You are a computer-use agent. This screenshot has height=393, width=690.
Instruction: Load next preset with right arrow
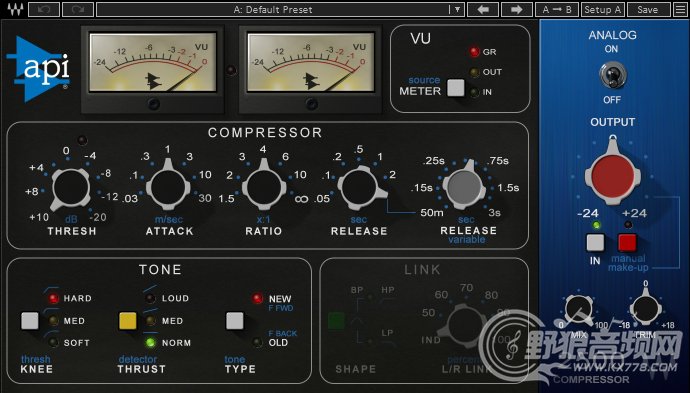point(517,9)
